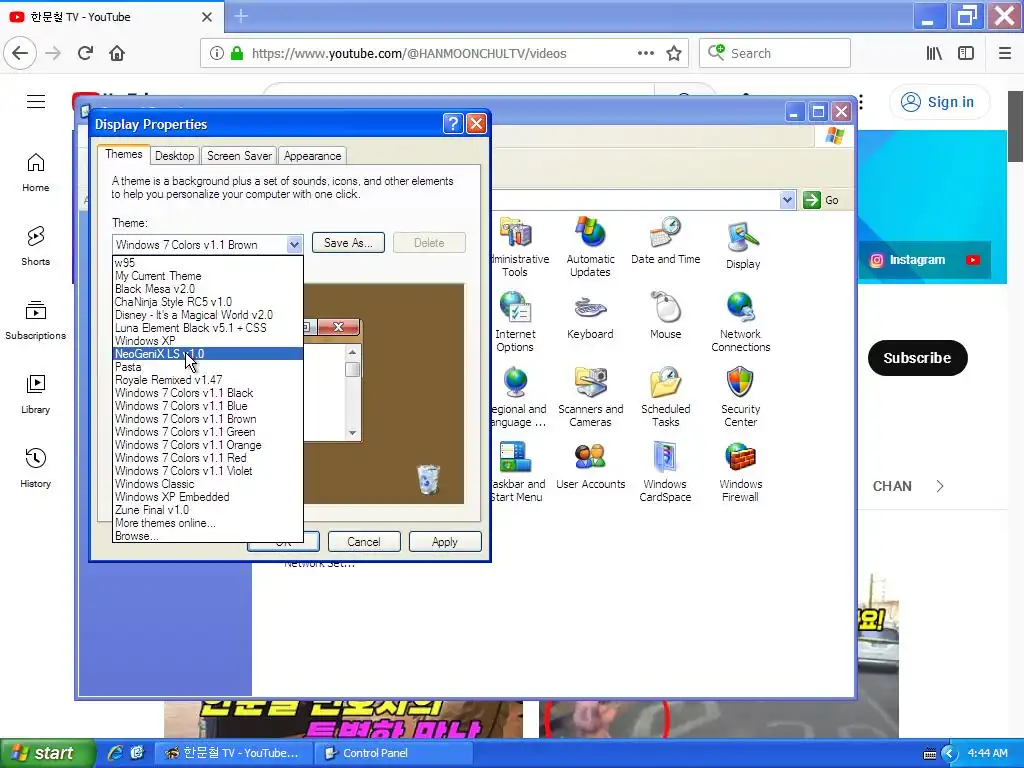
Task: Open the Display icon in Control Panel
Action: tap(743, 245)
